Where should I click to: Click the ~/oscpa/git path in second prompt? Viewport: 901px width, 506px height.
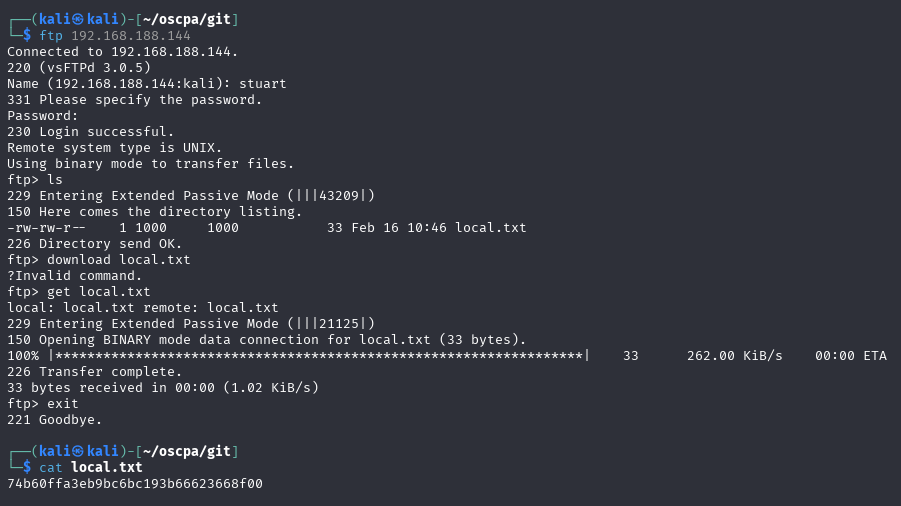point(187,451)
